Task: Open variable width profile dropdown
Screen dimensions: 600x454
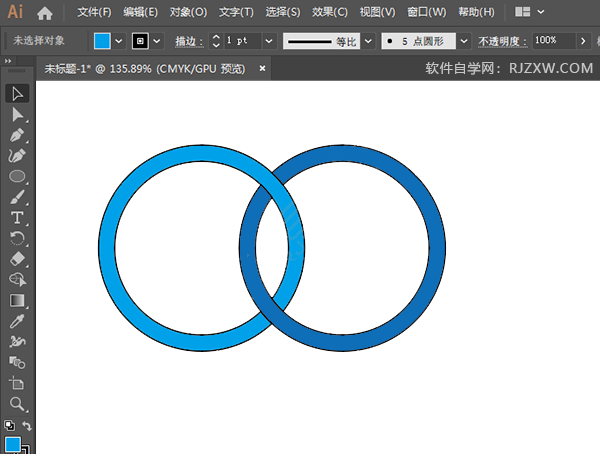Action: tap(368, 41)
